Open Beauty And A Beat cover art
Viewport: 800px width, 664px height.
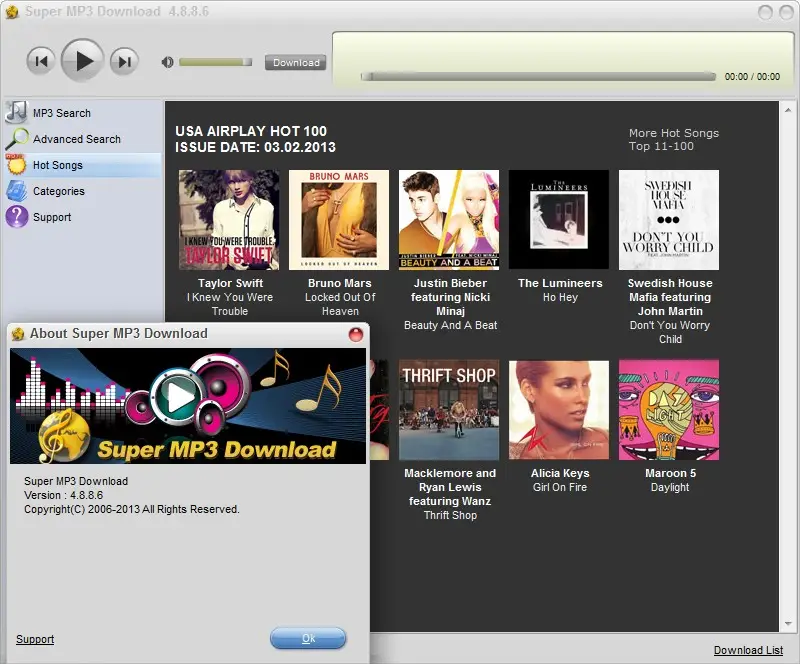click(x=449, y=220)
